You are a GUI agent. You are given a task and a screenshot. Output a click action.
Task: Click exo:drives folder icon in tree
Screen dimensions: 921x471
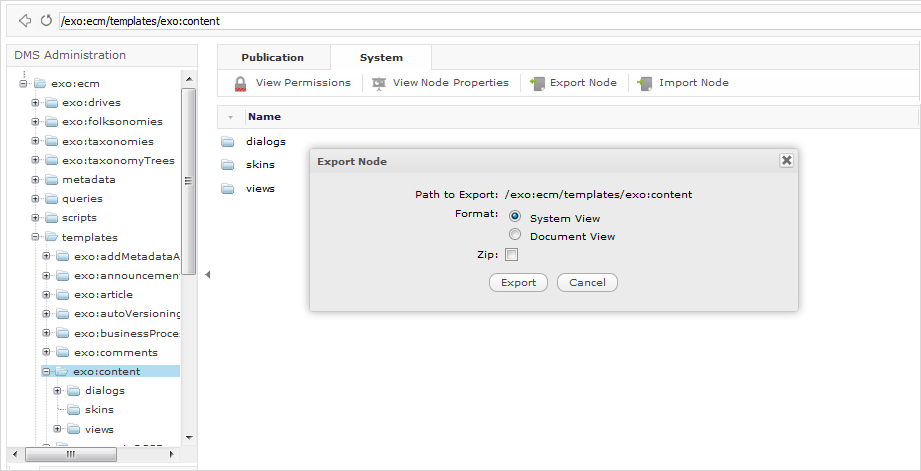pos(52,103)
